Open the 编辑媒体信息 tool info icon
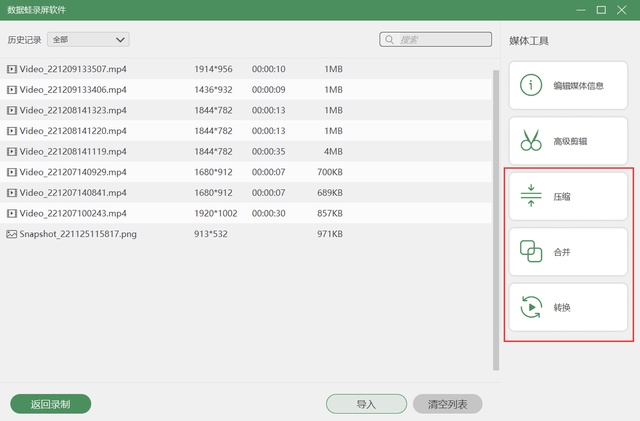The image size is (640, 421). [x=531, y=85]
